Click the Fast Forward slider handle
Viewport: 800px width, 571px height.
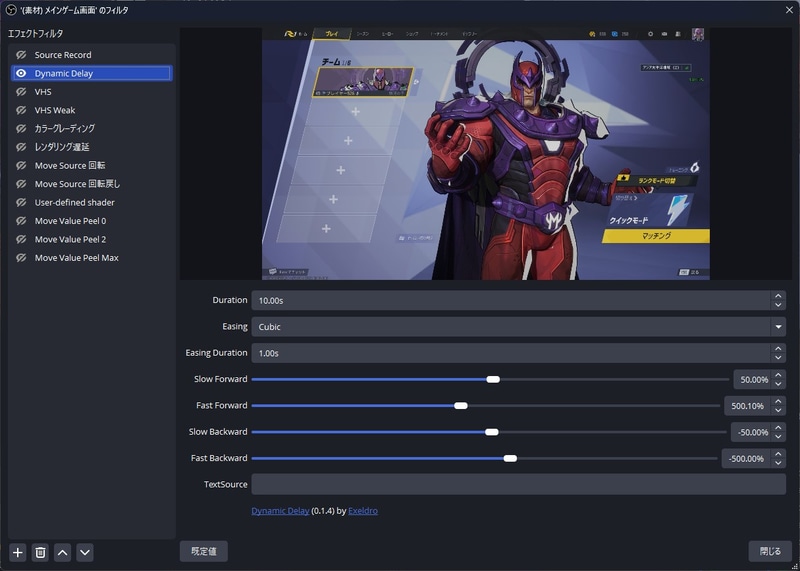(461, 406)
